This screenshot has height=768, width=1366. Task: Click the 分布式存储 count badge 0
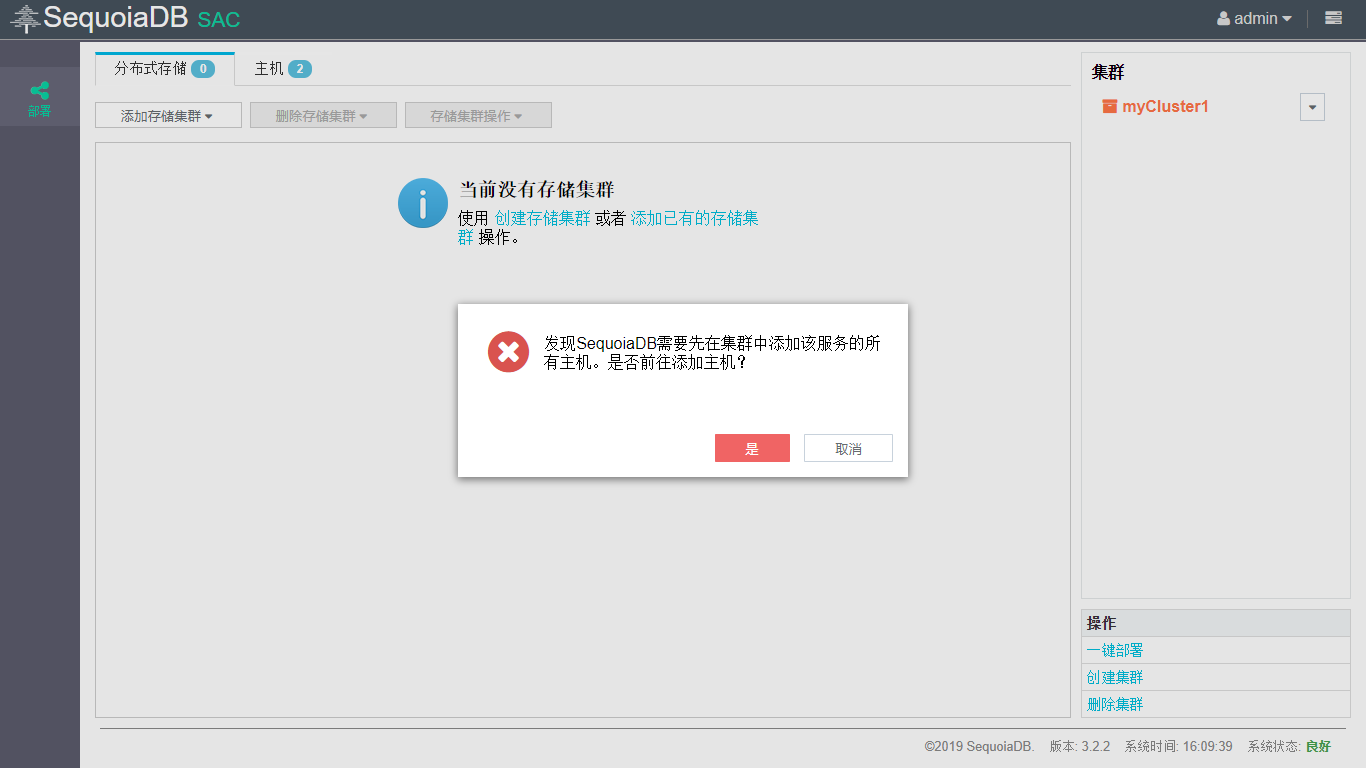click(x=203, y=69)
